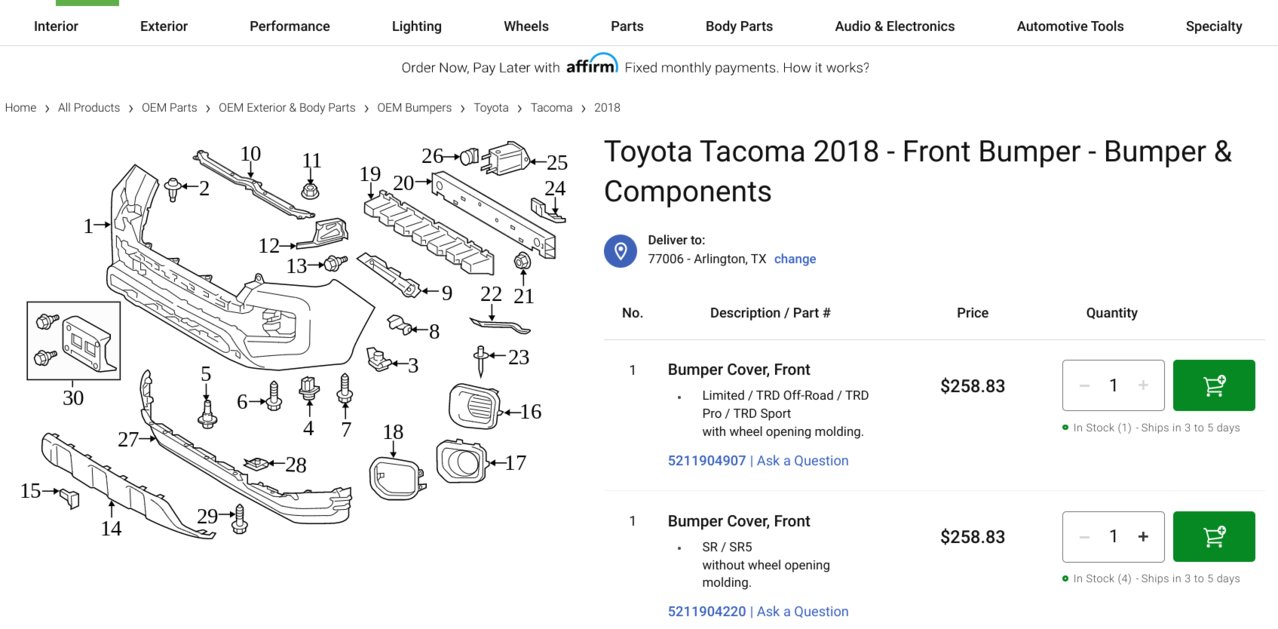The width and height of the screenshot is (1278, 629).
Task: Decrease quantity for first Bumper Cover
Action: (1084, 386)
